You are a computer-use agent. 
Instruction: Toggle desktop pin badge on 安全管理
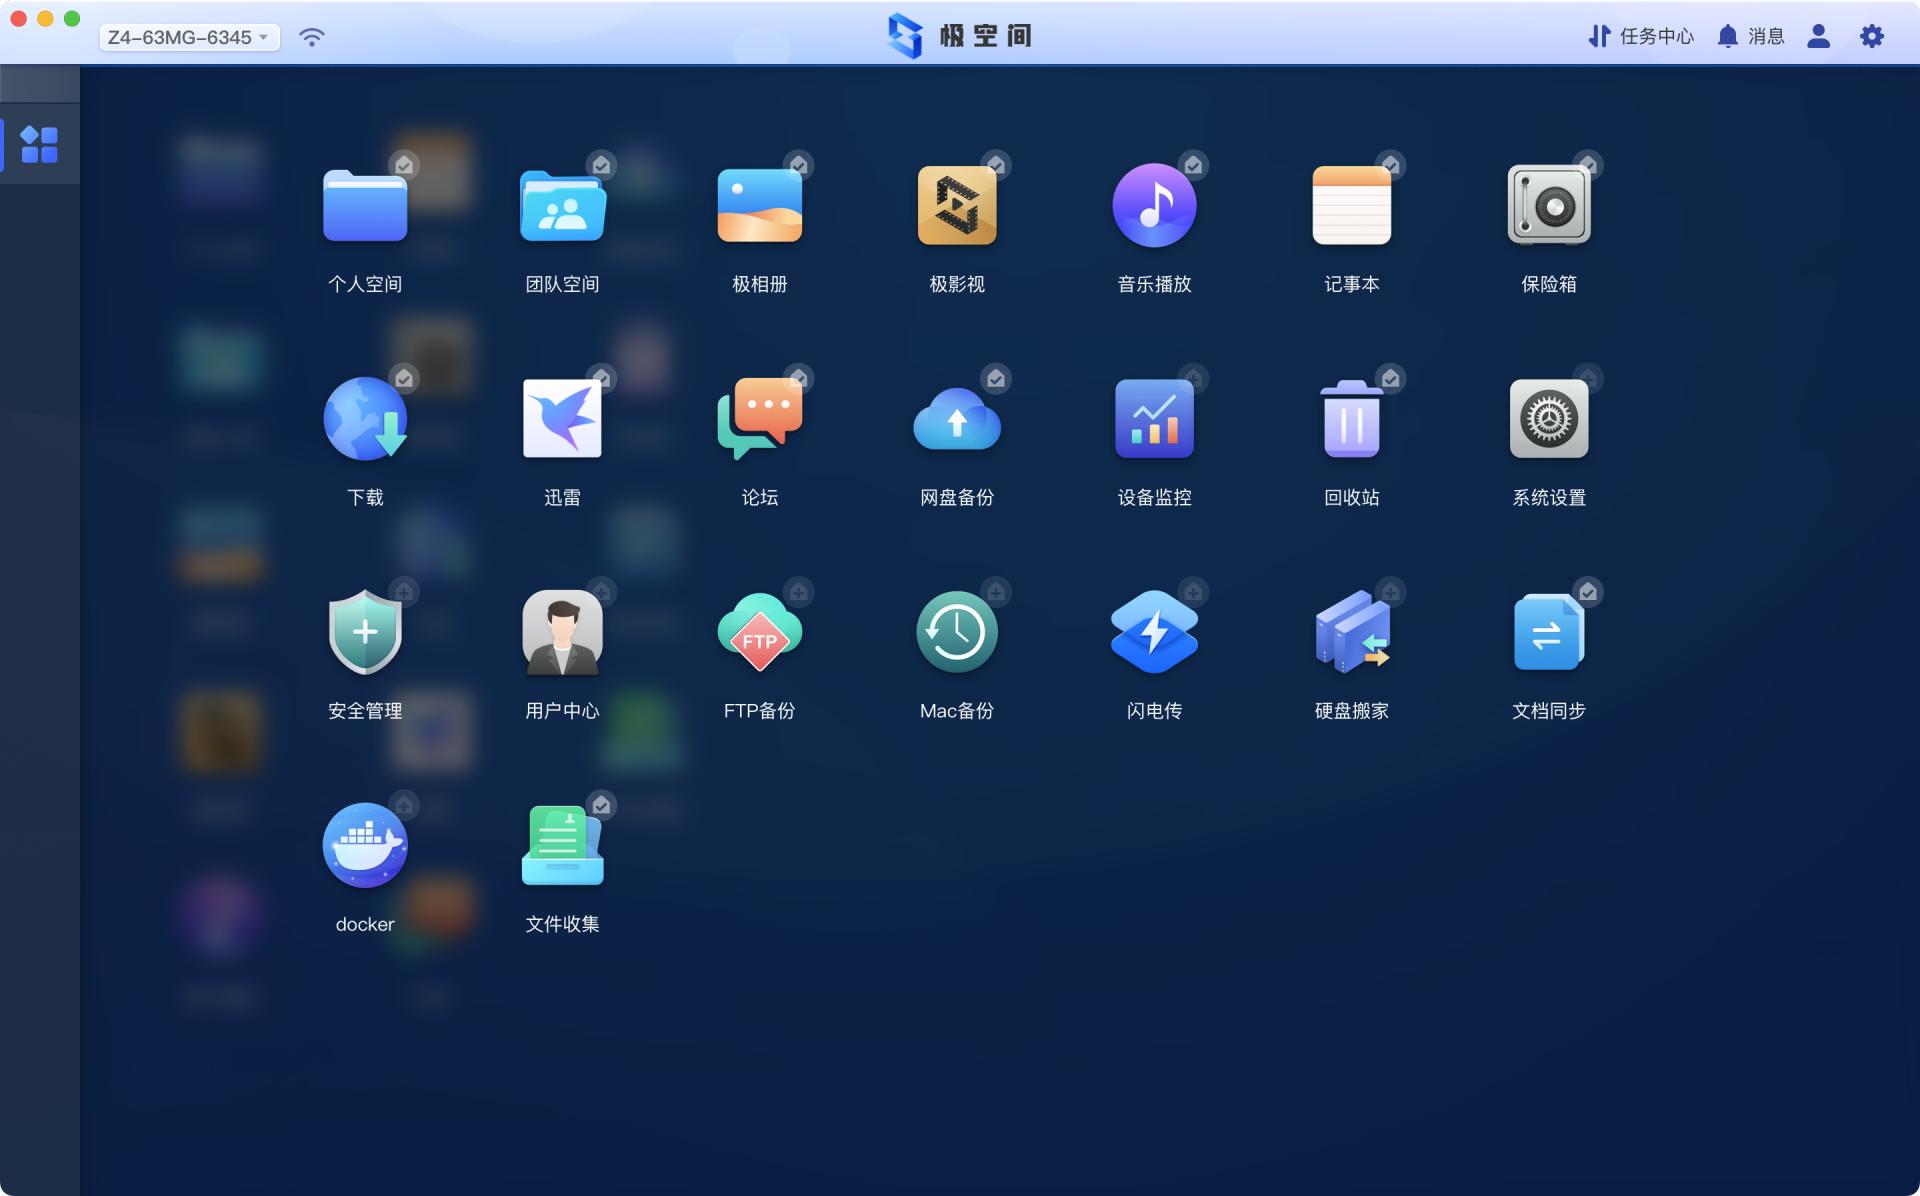tap(404, 592)
